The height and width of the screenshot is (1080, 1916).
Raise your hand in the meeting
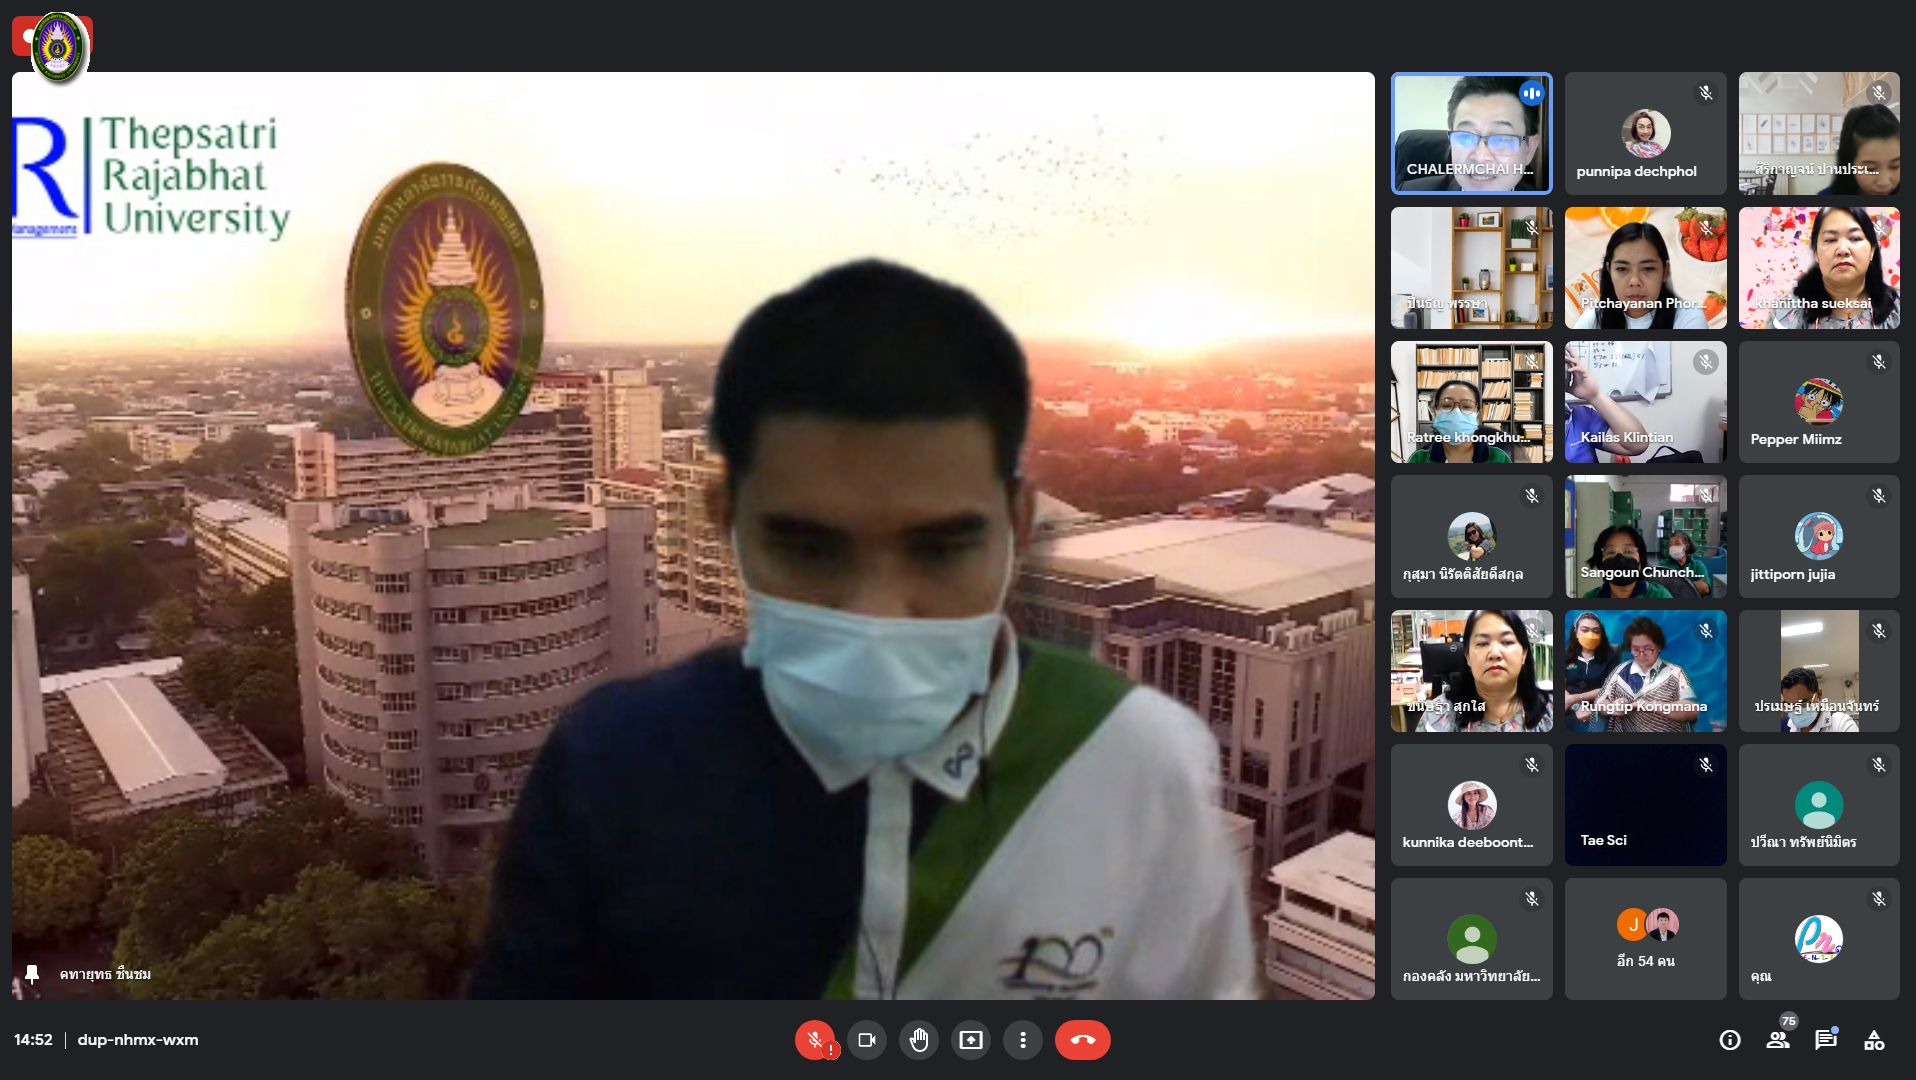click(x=919, y=1040)
